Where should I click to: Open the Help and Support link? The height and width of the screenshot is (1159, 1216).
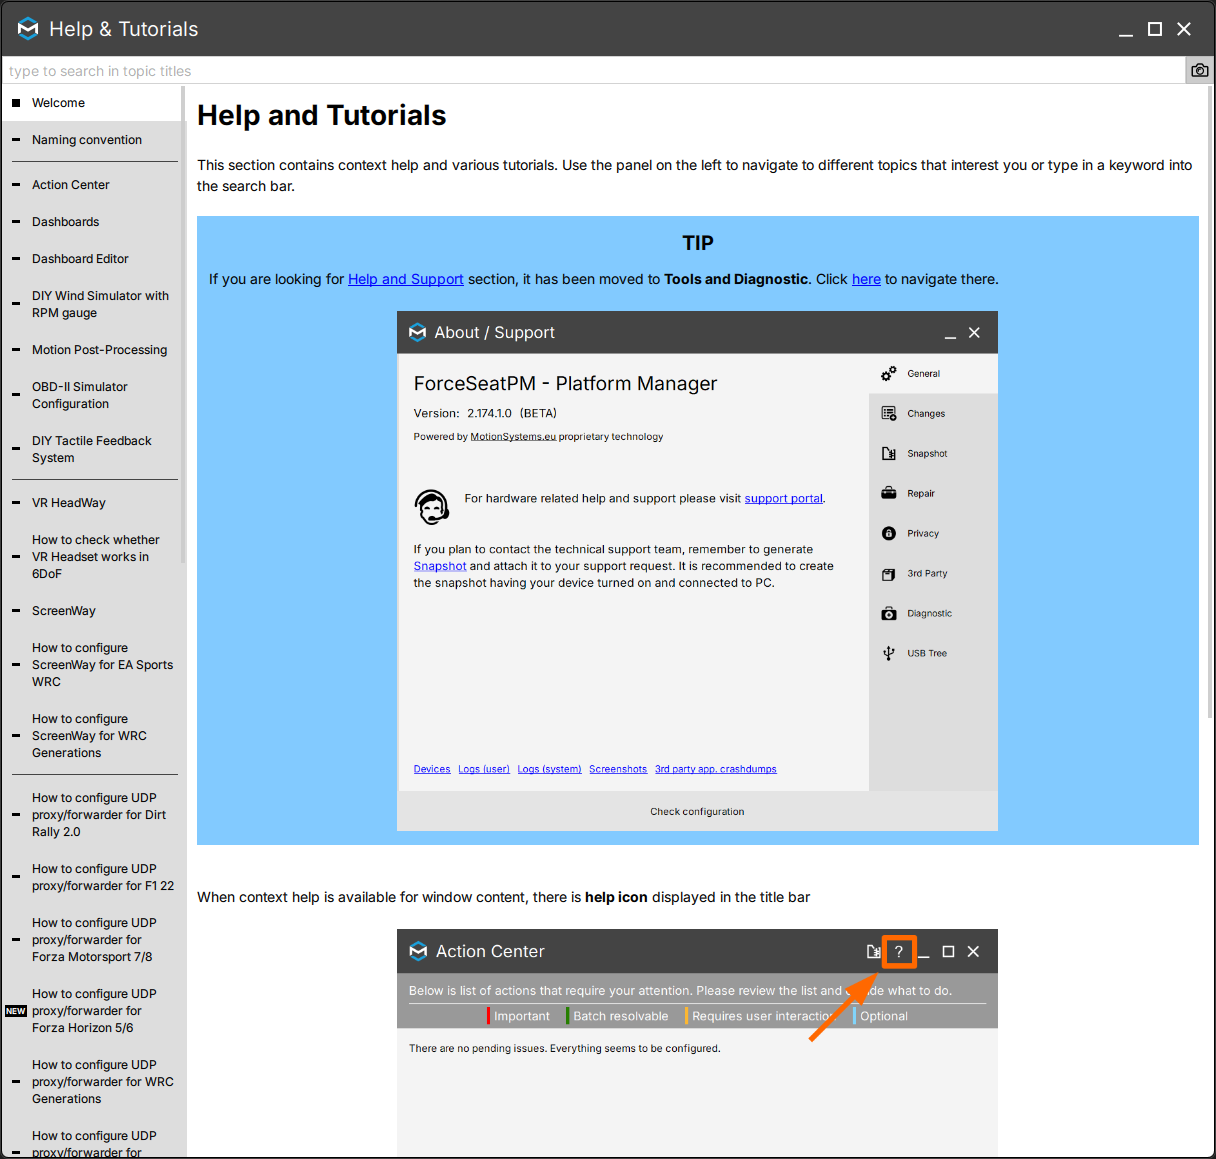click(x=406, y=279)
